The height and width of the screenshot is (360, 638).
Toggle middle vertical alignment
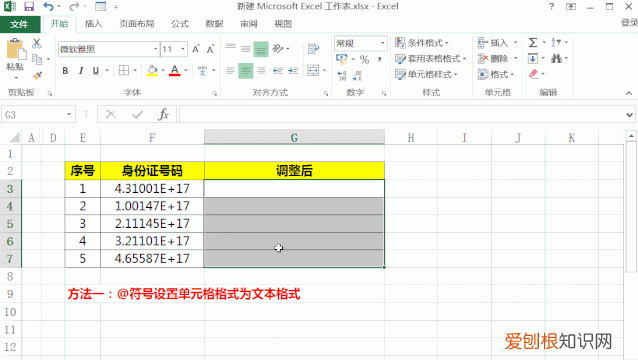(x=246, y=49)
